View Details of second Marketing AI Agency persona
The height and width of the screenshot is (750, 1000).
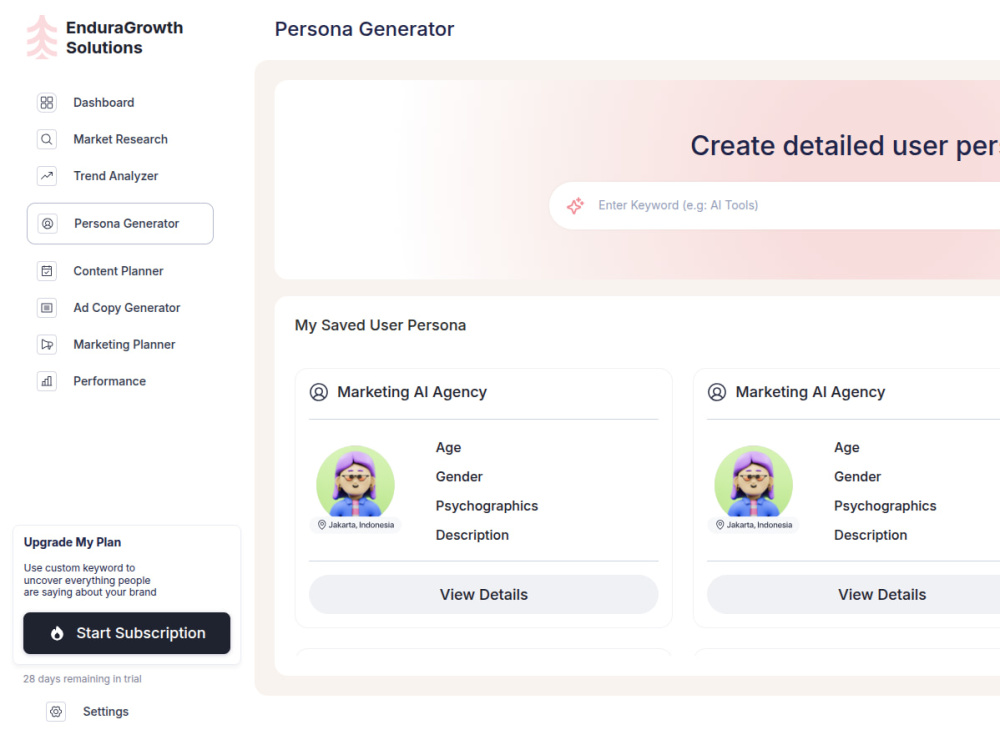[882, 594]
